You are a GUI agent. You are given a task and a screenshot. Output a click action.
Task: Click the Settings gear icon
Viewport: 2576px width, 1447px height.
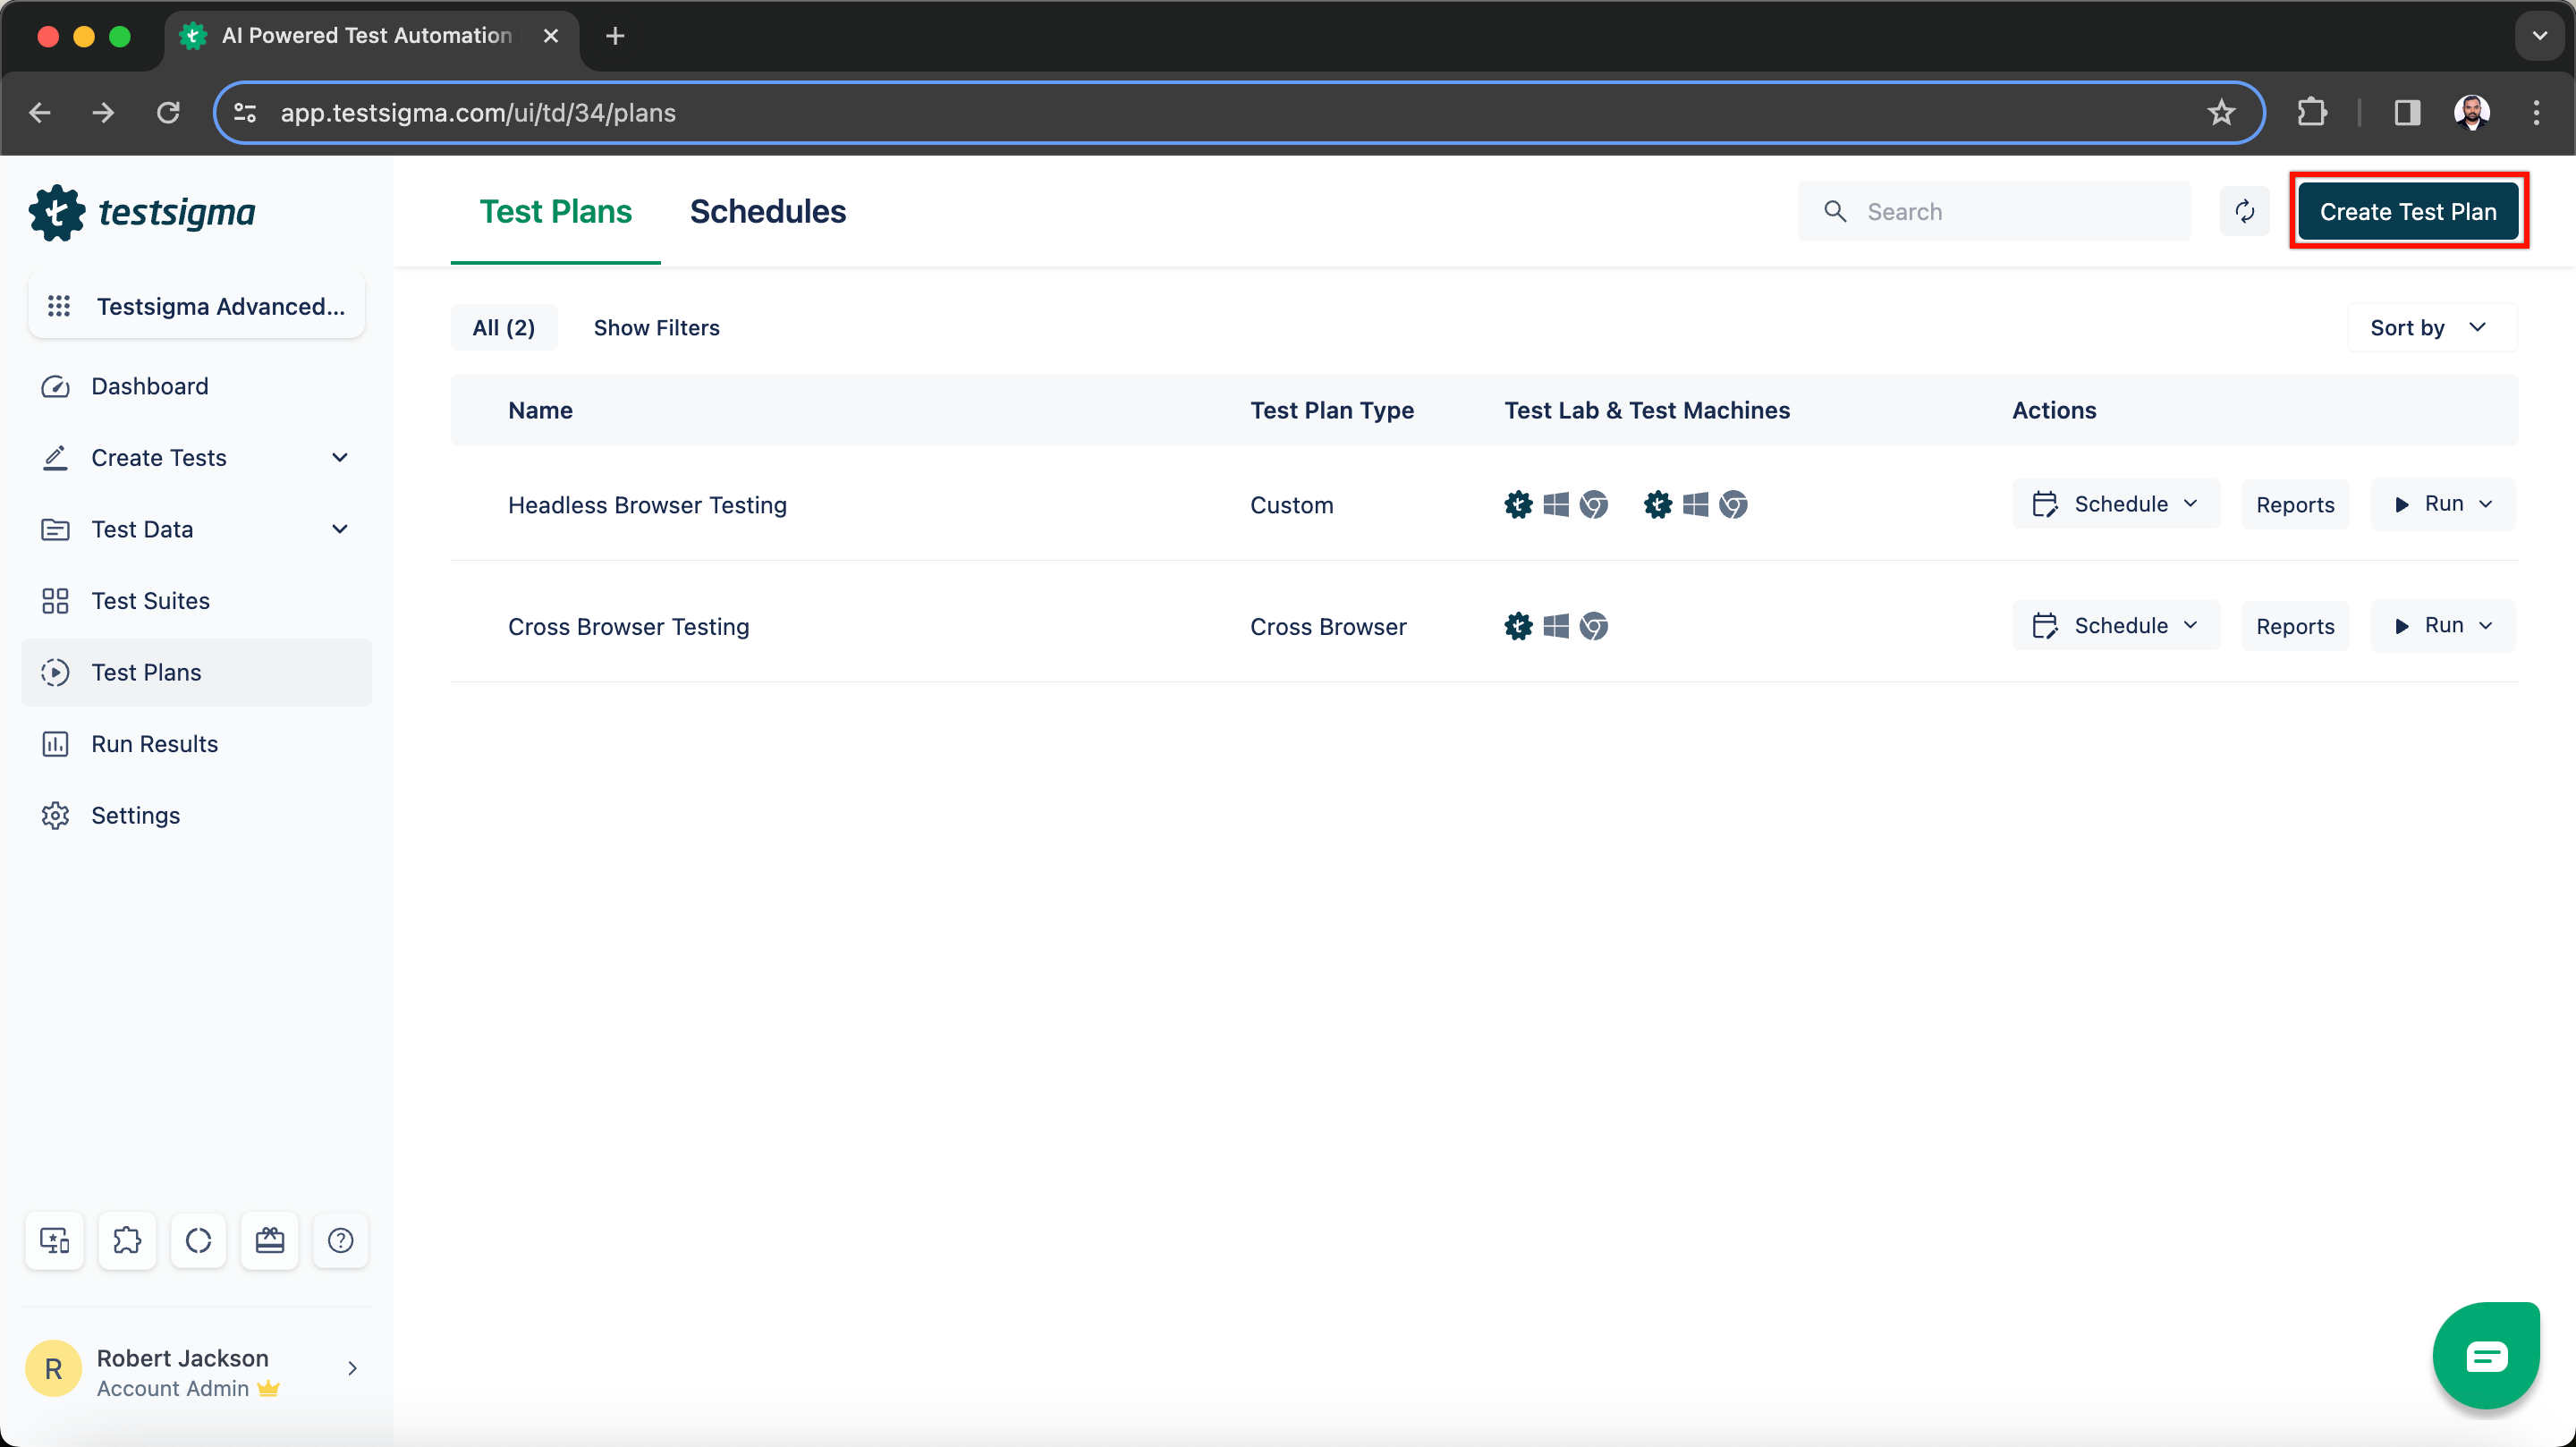(x=55, y=815)
